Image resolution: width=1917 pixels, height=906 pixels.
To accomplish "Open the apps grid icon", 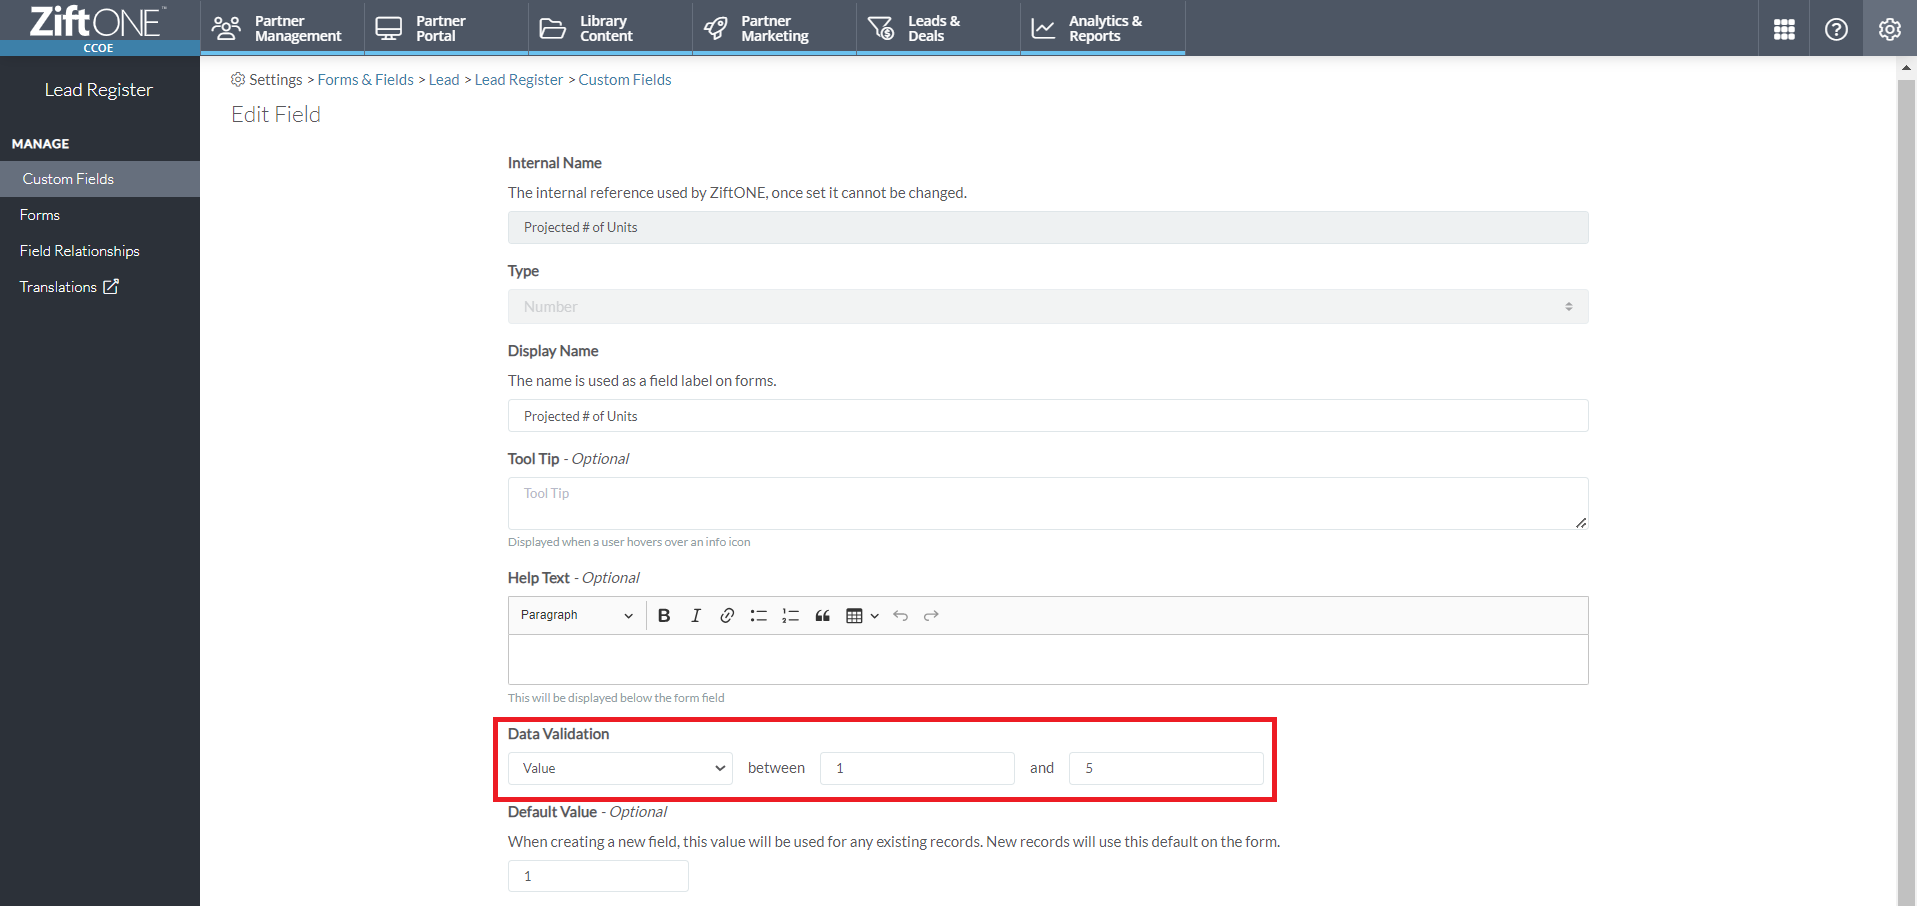I will (1784, 29).
